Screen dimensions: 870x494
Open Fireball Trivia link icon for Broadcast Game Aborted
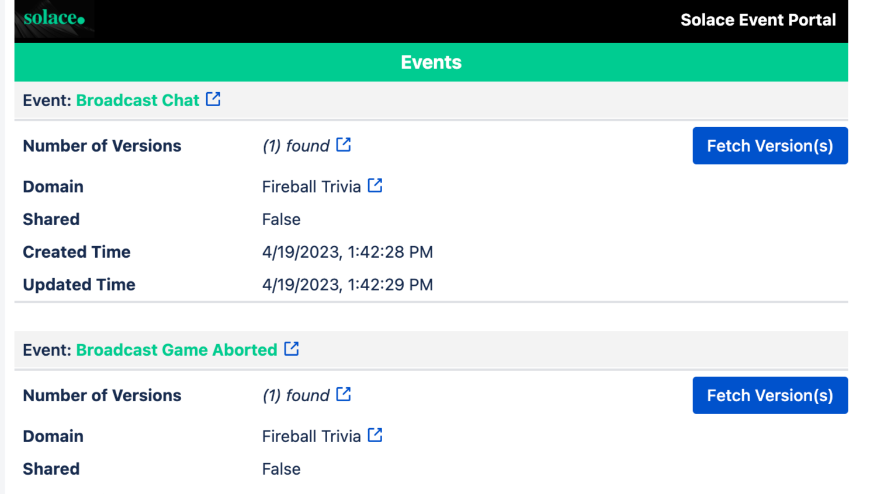click(375, 436)
